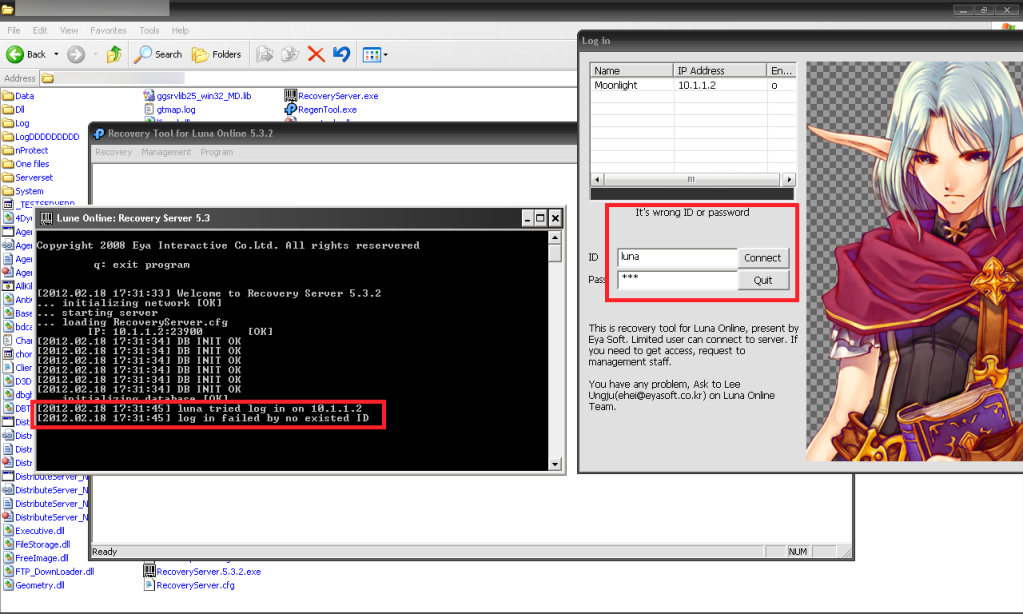This screenshot has height=614, width=1023.
Task: Open the Program menu in Recovery Tool
Action: [216, 152]
